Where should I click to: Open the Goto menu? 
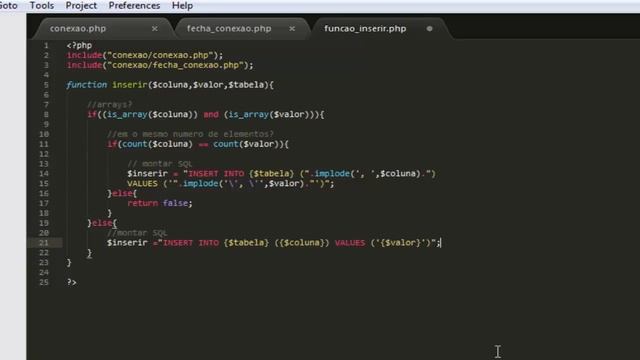[8, 6]
